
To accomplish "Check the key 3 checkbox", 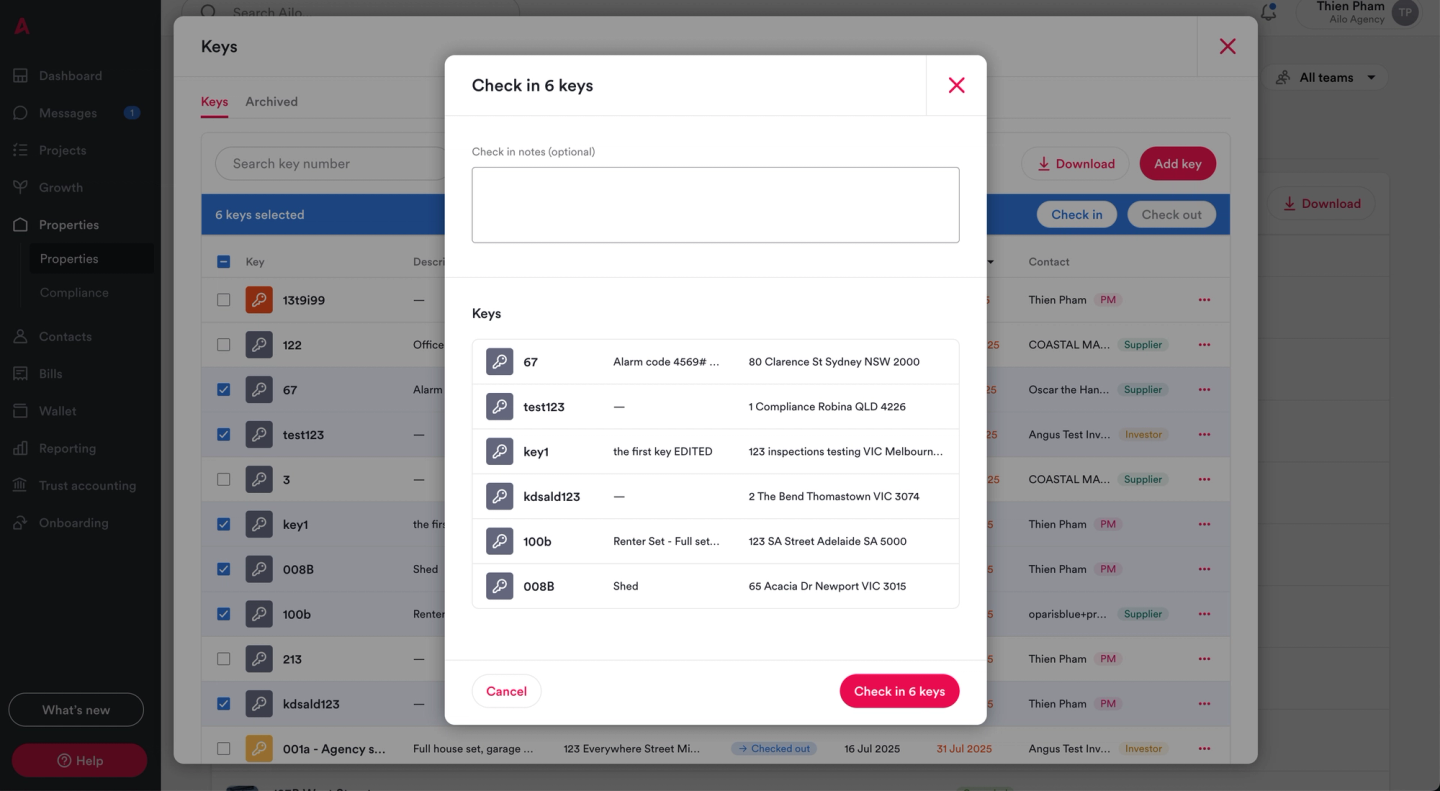I will click(223, 479).
